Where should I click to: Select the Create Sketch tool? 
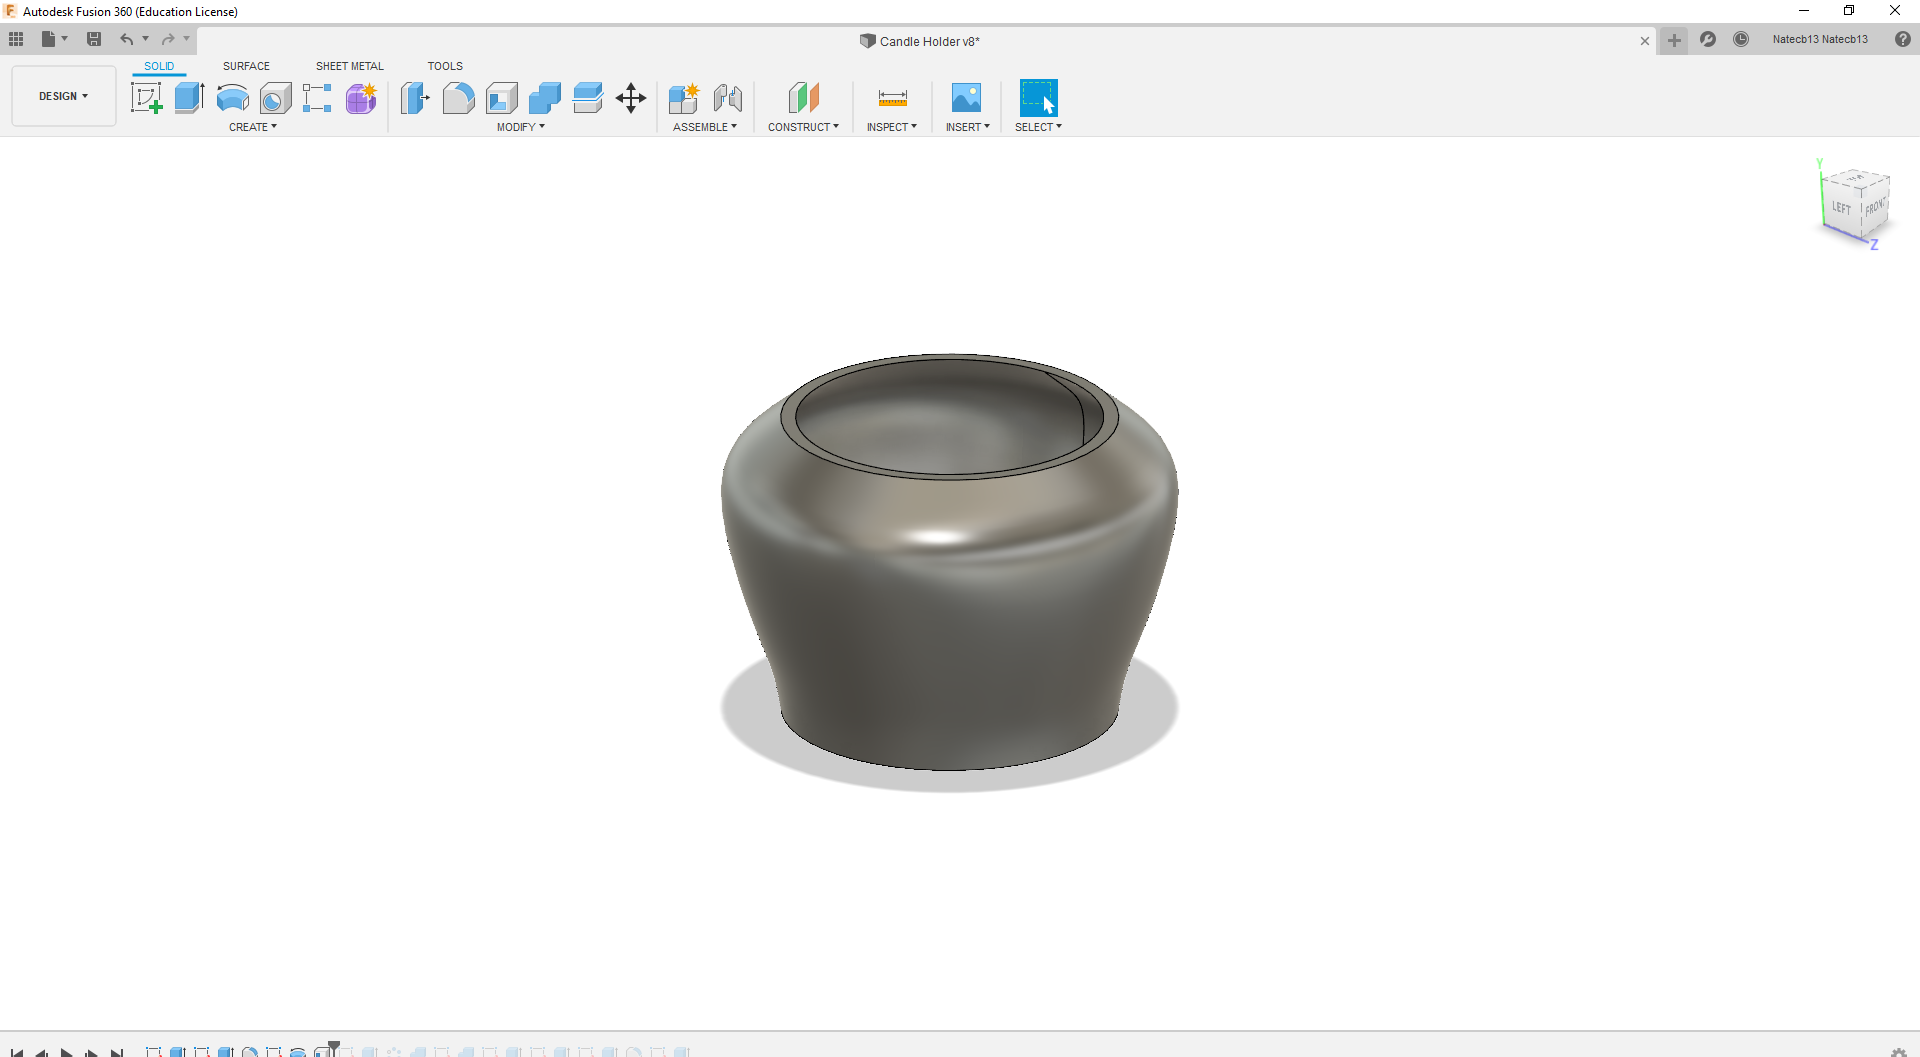click(147, 98)
